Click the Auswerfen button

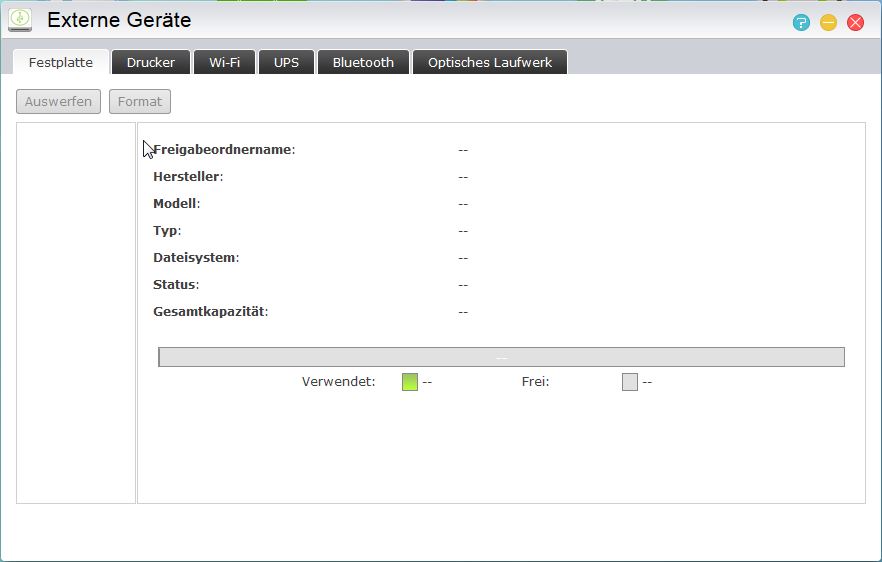click(58, 101)
